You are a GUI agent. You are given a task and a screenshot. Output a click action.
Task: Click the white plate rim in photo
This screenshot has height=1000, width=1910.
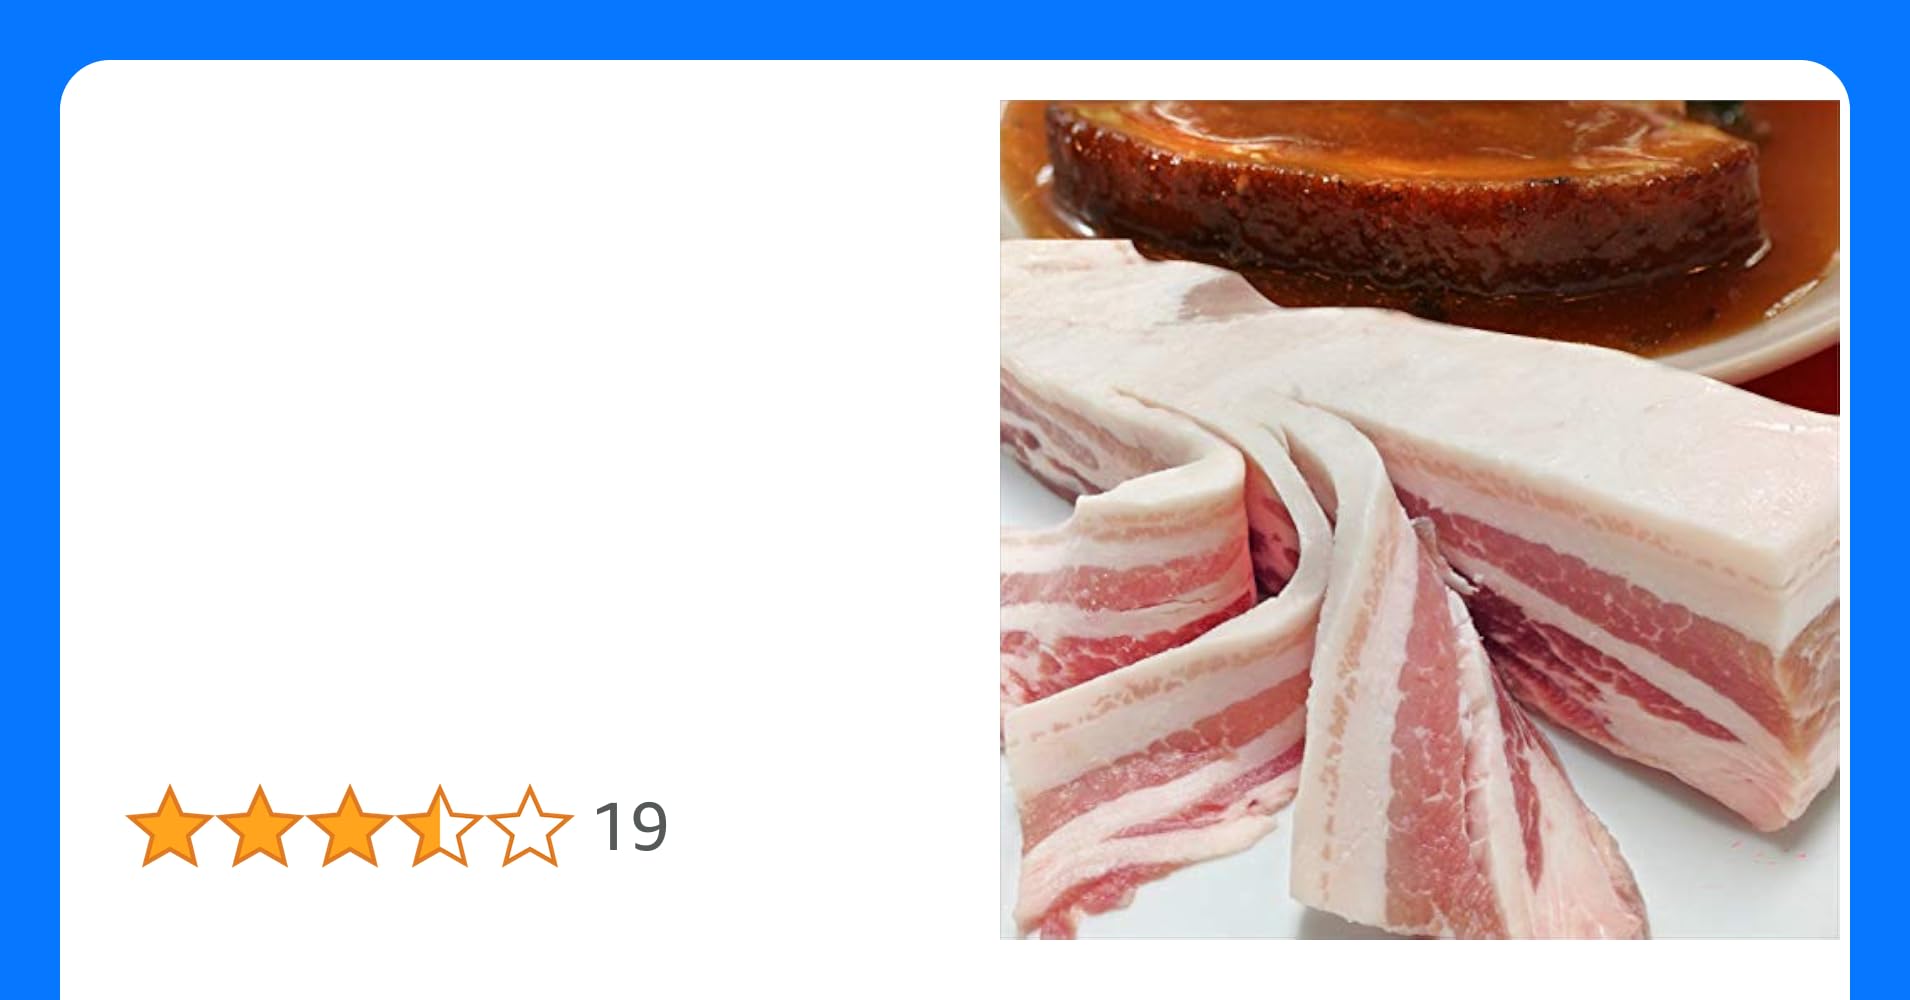coord(1790,345)
